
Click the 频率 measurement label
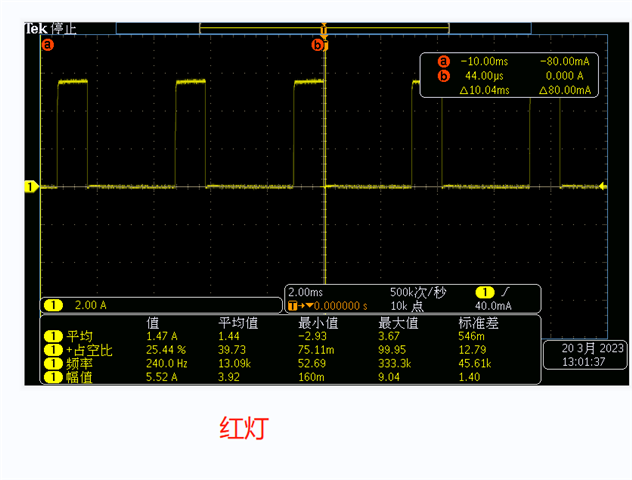[80, 364]
